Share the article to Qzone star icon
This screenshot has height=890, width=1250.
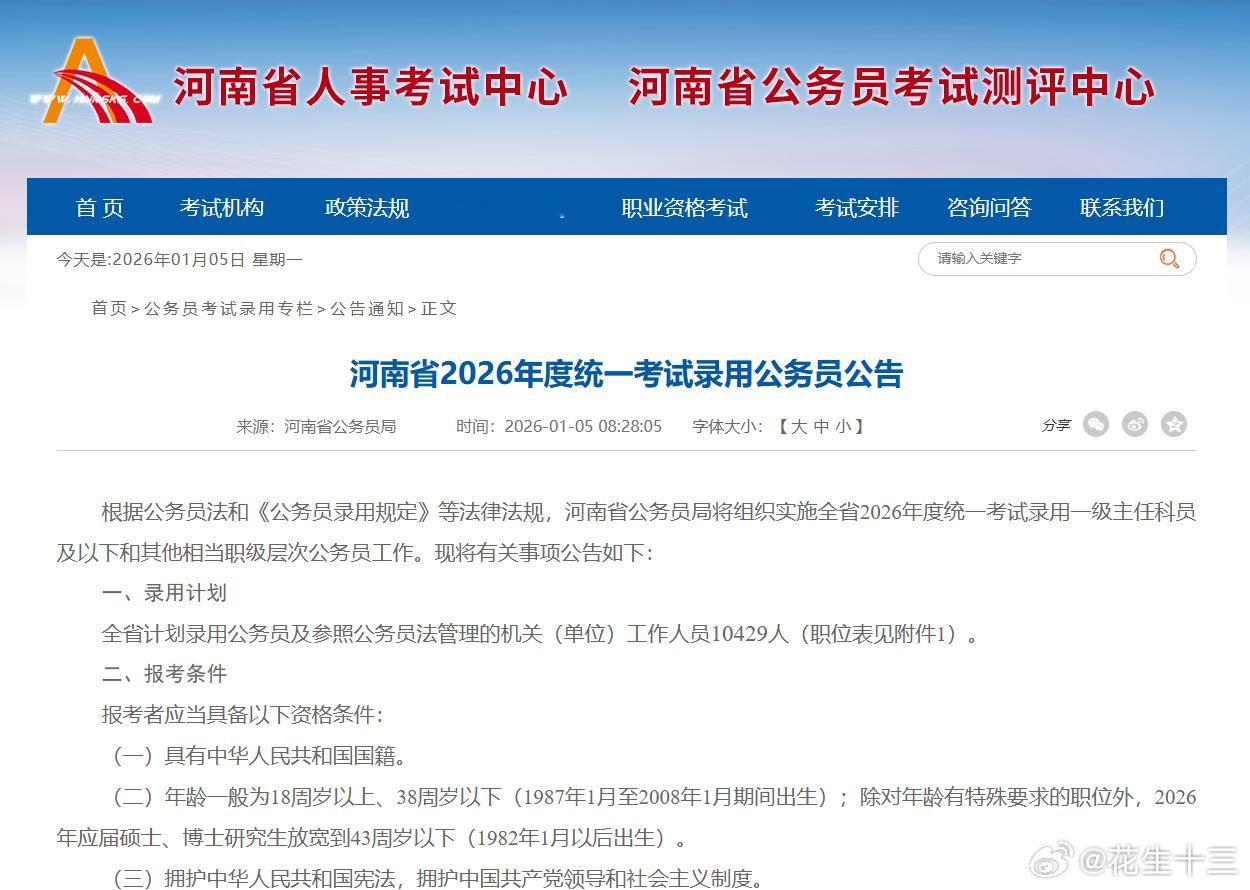tap(1173, 424)
